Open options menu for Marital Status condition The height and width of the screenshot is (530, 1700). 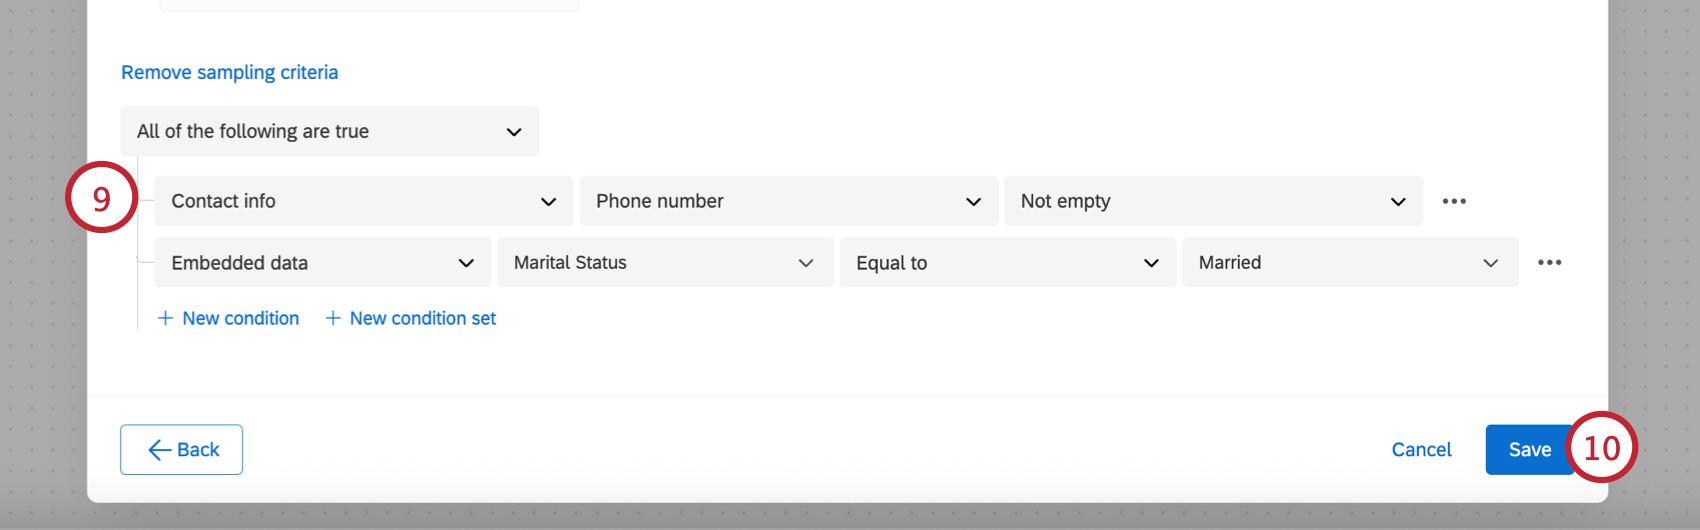click(1549, 262)
